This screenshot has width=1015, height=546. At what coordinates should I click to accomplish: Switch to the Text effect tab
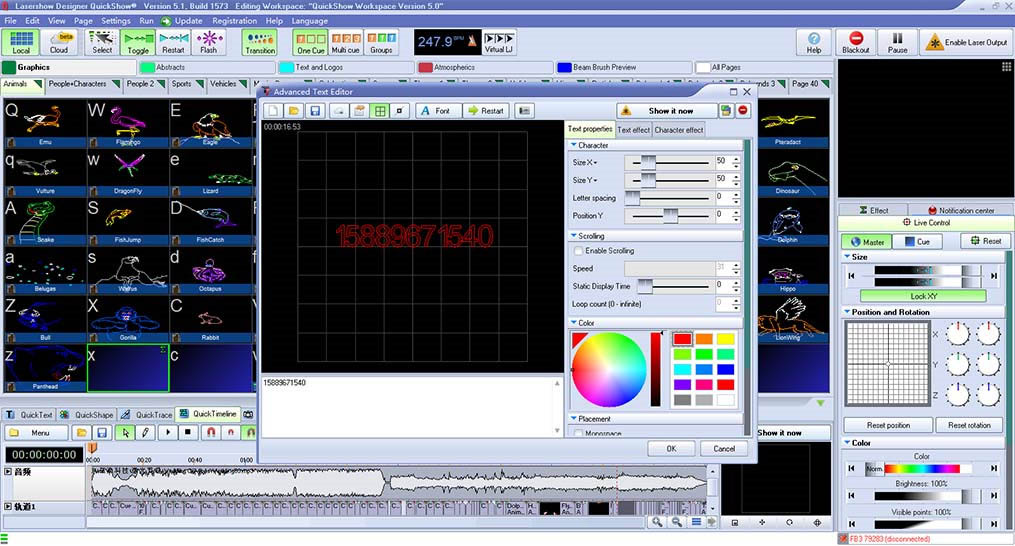(x=633, y=130)
